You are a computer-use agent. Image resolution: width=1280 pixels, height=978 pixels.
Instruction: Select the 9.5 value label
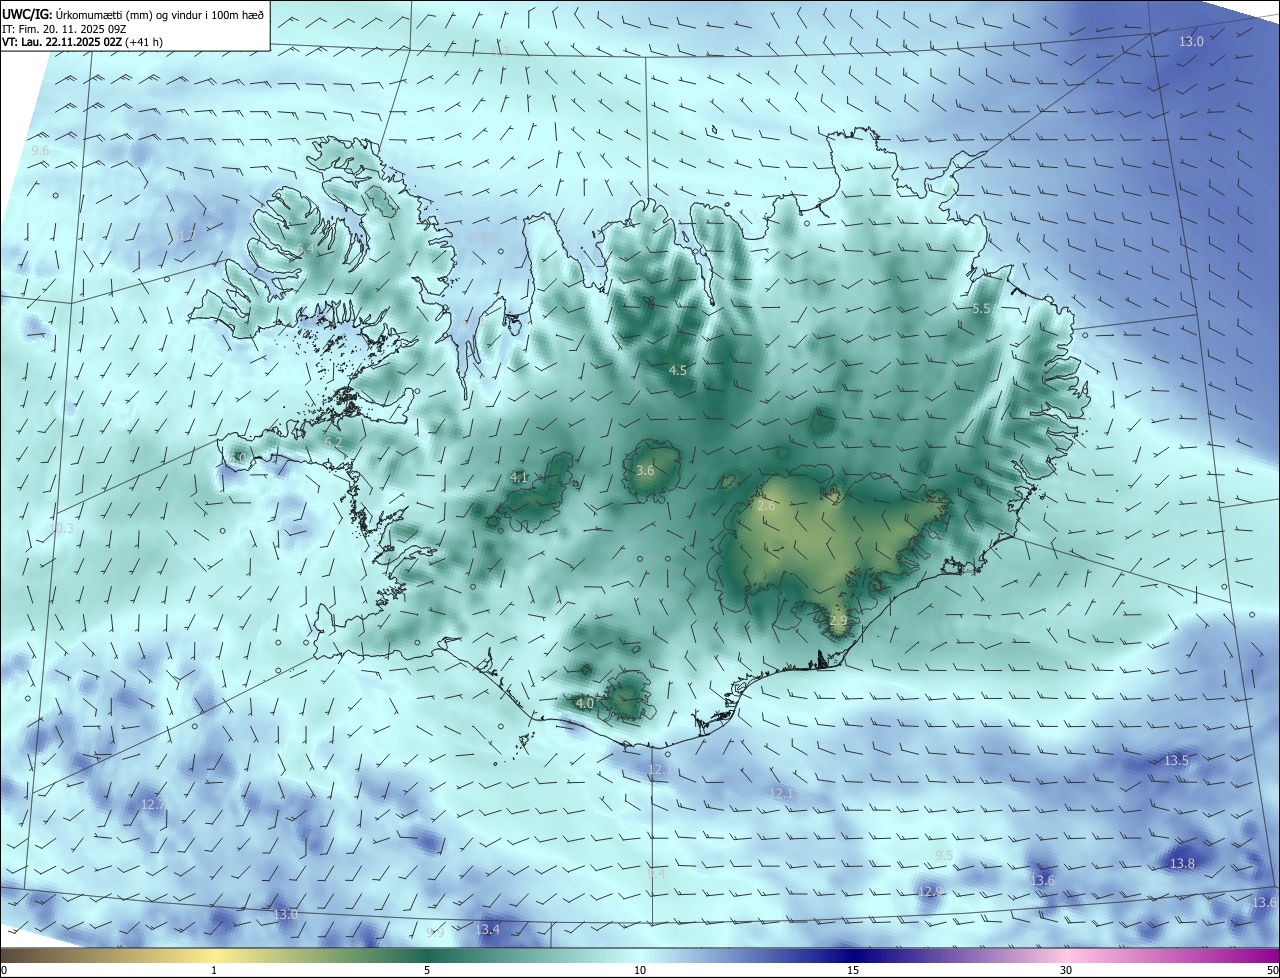click(944, 855)
